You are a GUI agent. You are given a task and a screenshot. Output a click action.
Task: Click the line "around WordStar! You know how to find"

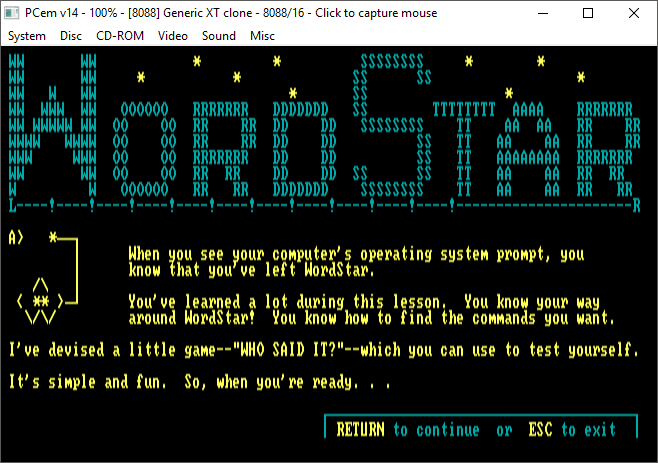tap(372, 318)
